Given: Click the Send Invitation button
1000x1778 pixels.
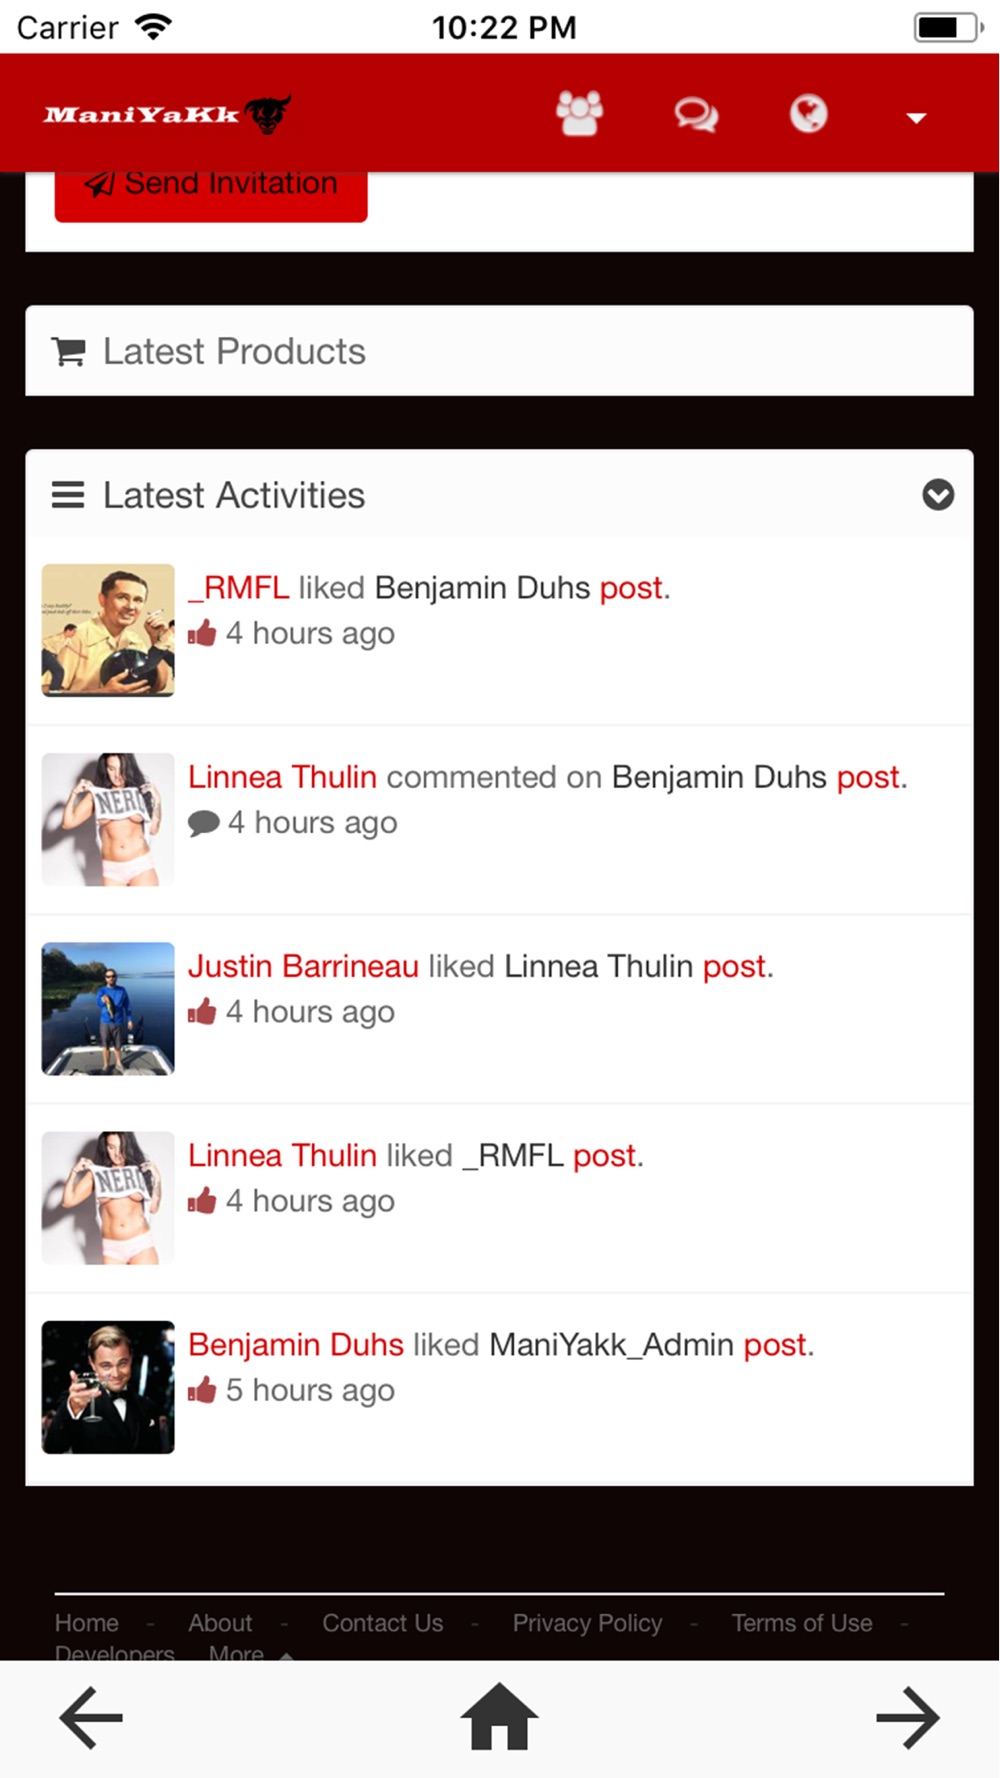Looking at the screenshot, I should click(x=211, y=190).
